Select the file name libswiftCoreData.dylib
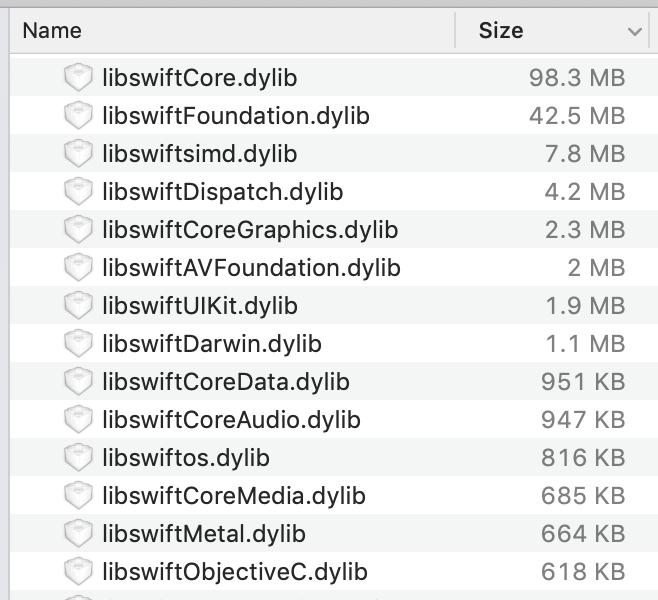This screenshot has height=600, width=658. tap(226, 382)
